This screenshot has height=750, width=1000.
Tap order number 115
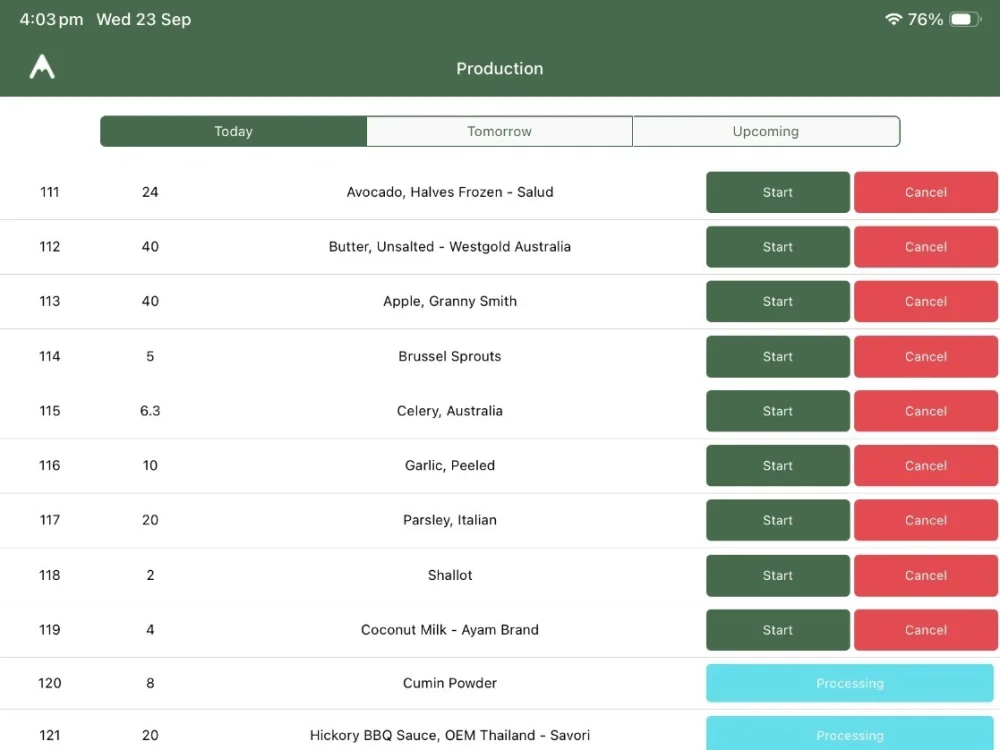coord(50,411)
